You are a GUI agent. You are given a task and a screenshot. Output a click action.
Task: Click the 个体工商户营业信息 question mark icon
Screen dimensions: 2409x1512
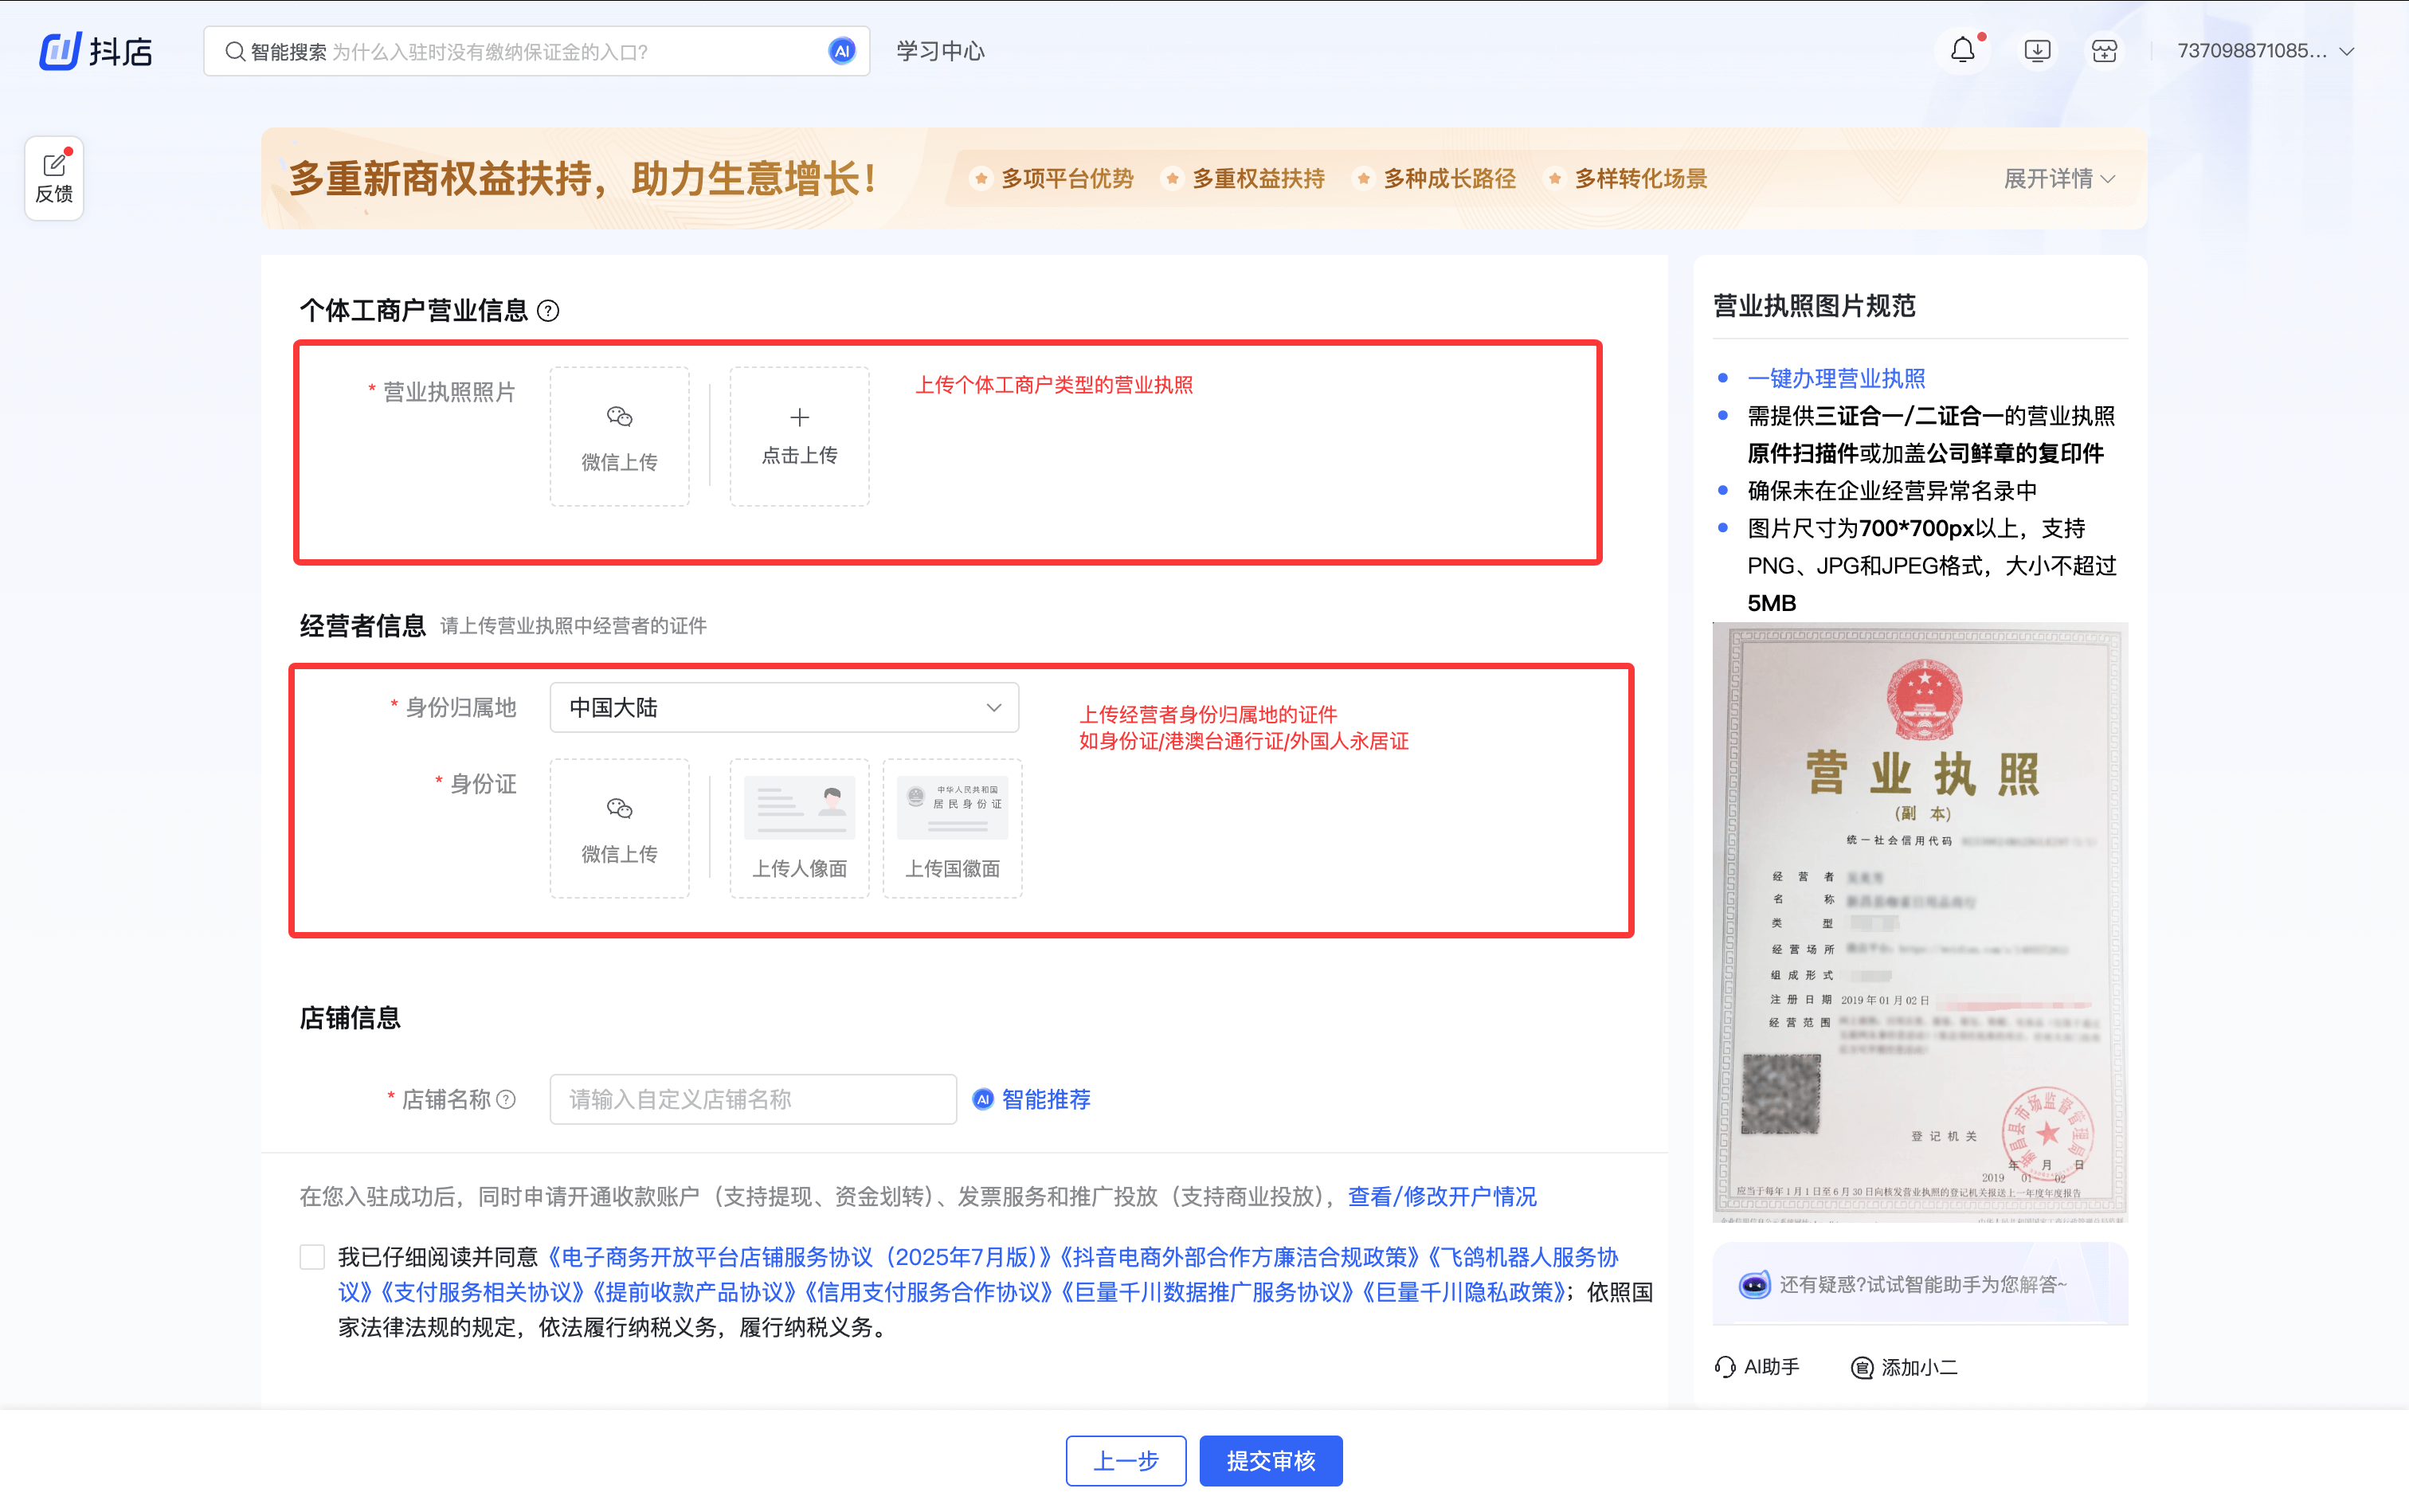point(548,310)
